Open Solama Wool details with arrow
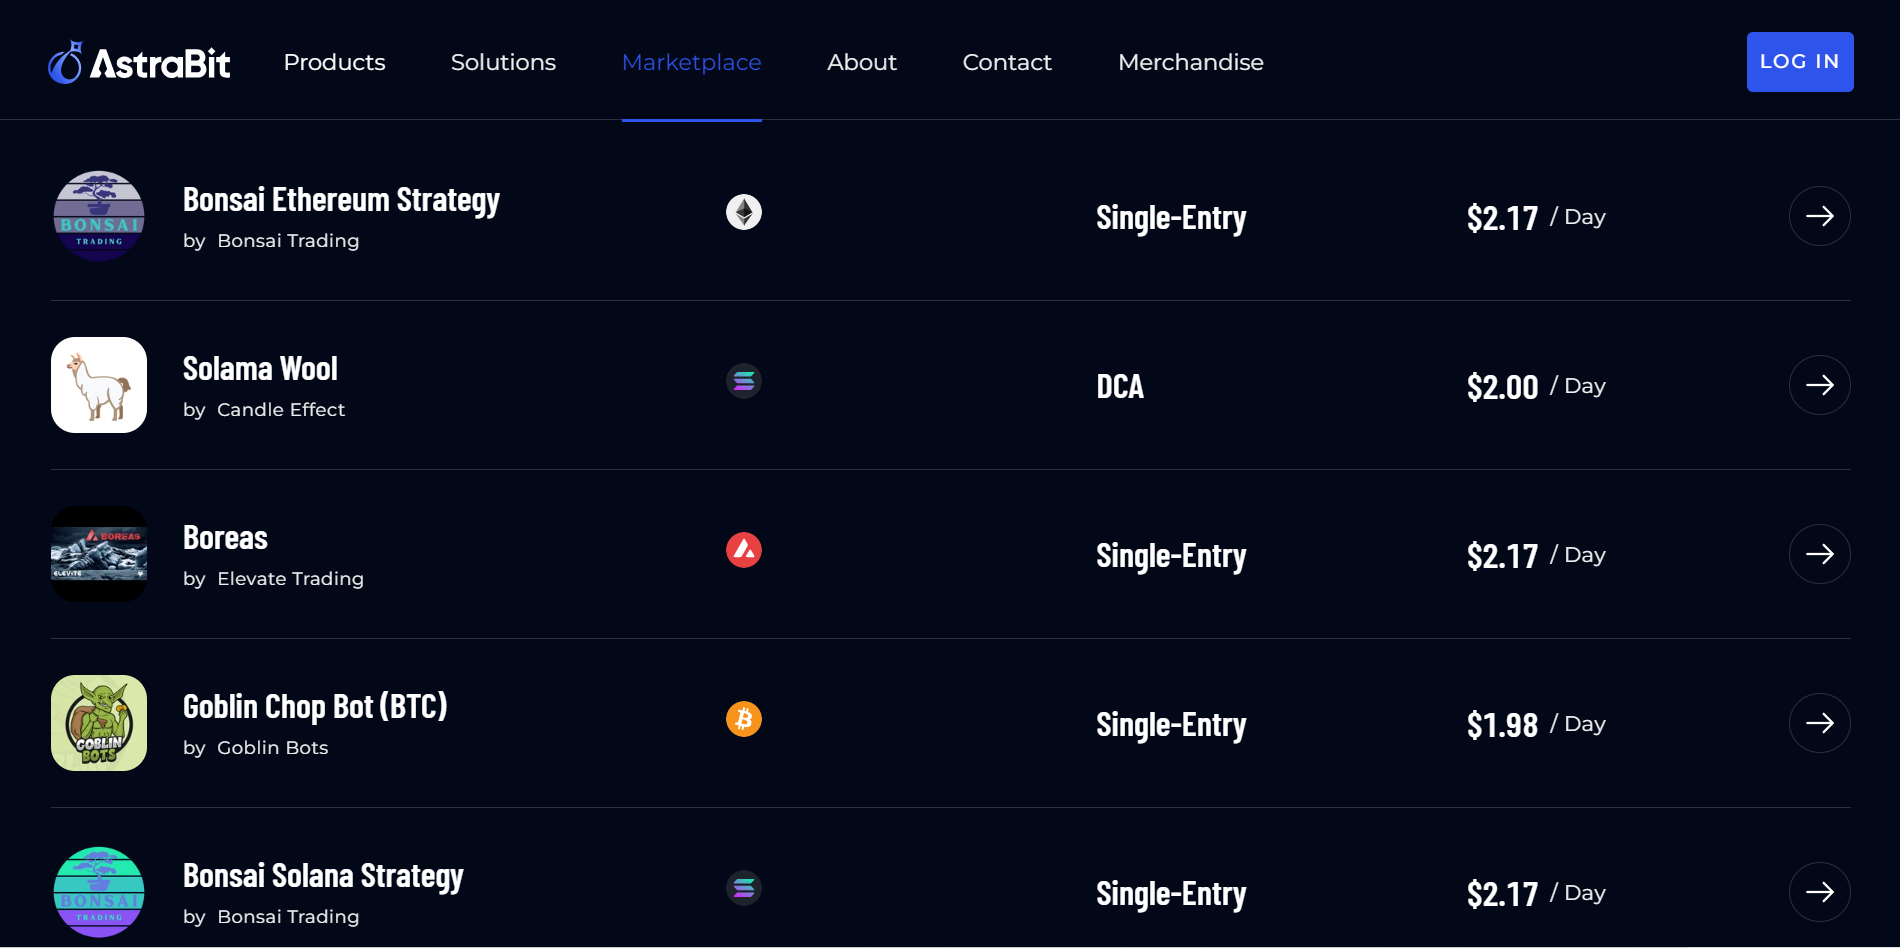The height and width of the screenshot is (948, 1900). [1819, 385]
